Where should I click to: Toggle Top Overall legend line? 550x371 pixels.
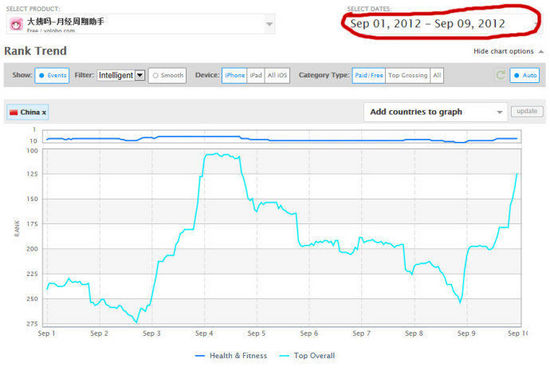point(307,356)
